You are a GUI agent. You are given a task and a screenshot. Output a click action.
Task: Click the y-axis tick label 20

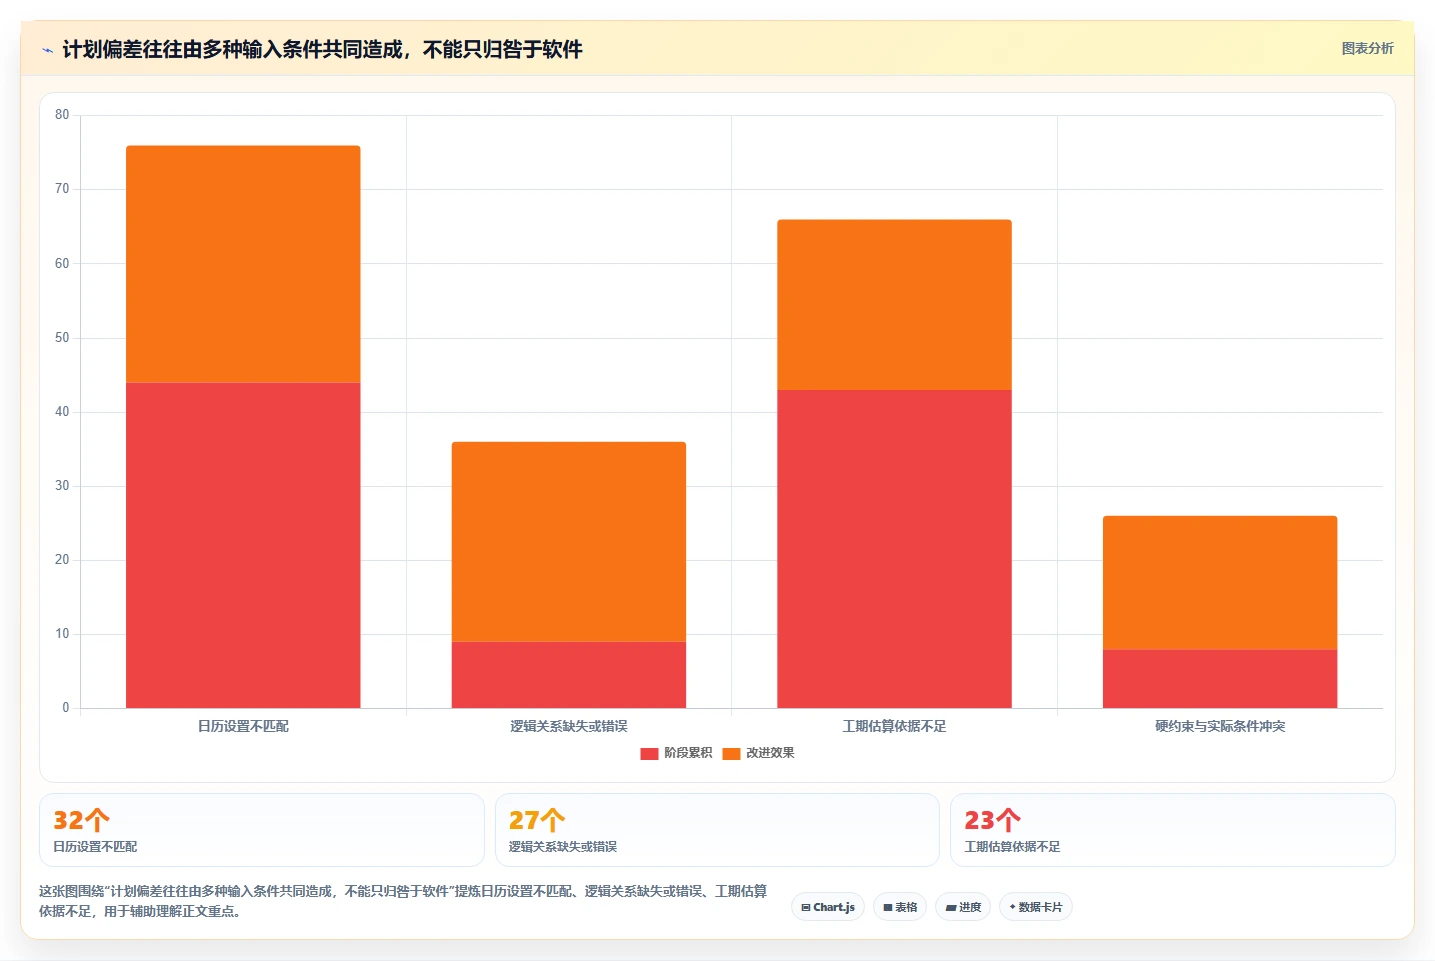pos(62,560)
